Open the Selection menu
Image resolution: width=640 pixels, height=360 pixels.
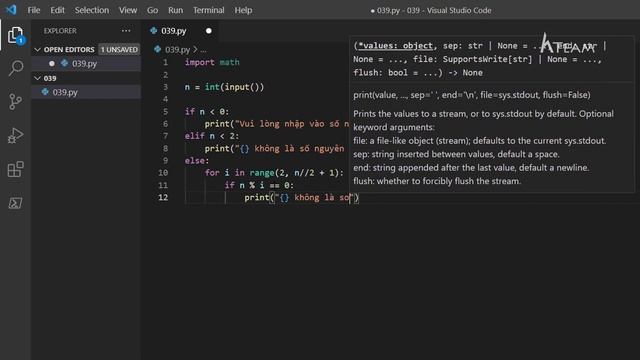(91, 10)
